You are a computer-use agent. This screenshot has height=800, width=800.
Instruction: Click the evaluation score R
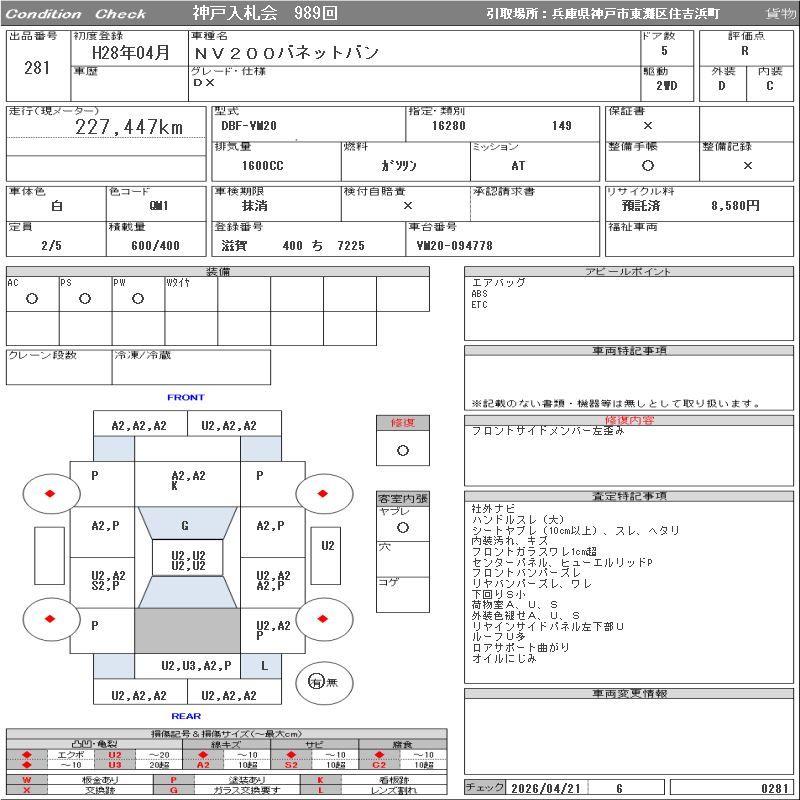(x=745, y=51)
